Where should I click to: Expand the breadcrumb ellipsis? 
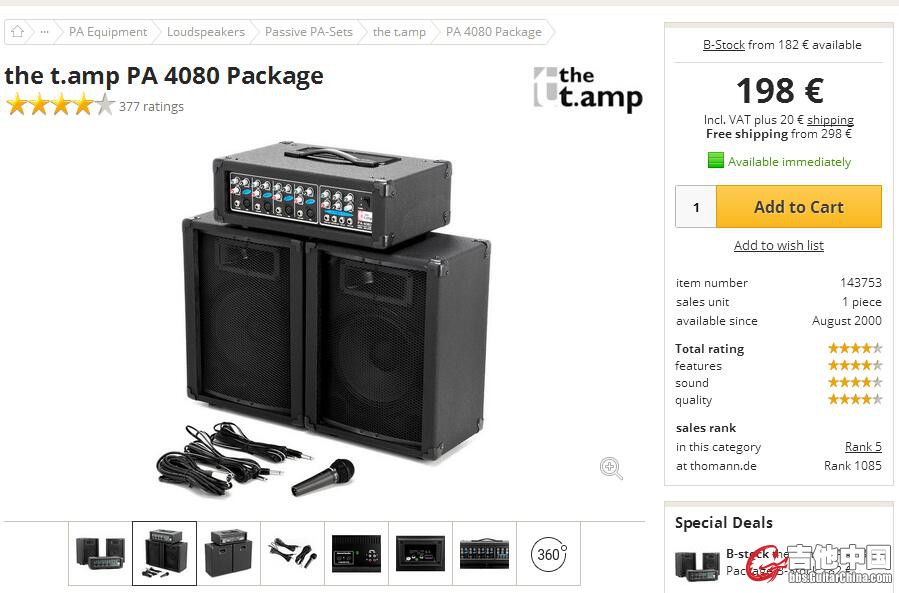tap(44, 32)
